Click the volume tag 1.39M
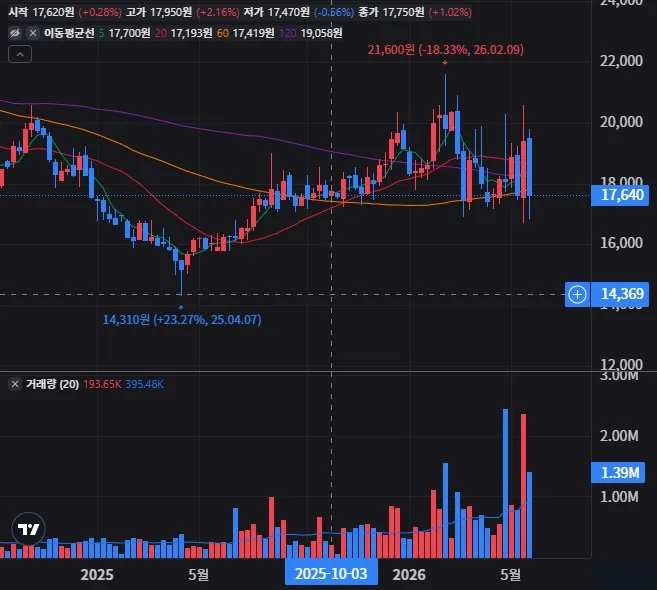 618,473
